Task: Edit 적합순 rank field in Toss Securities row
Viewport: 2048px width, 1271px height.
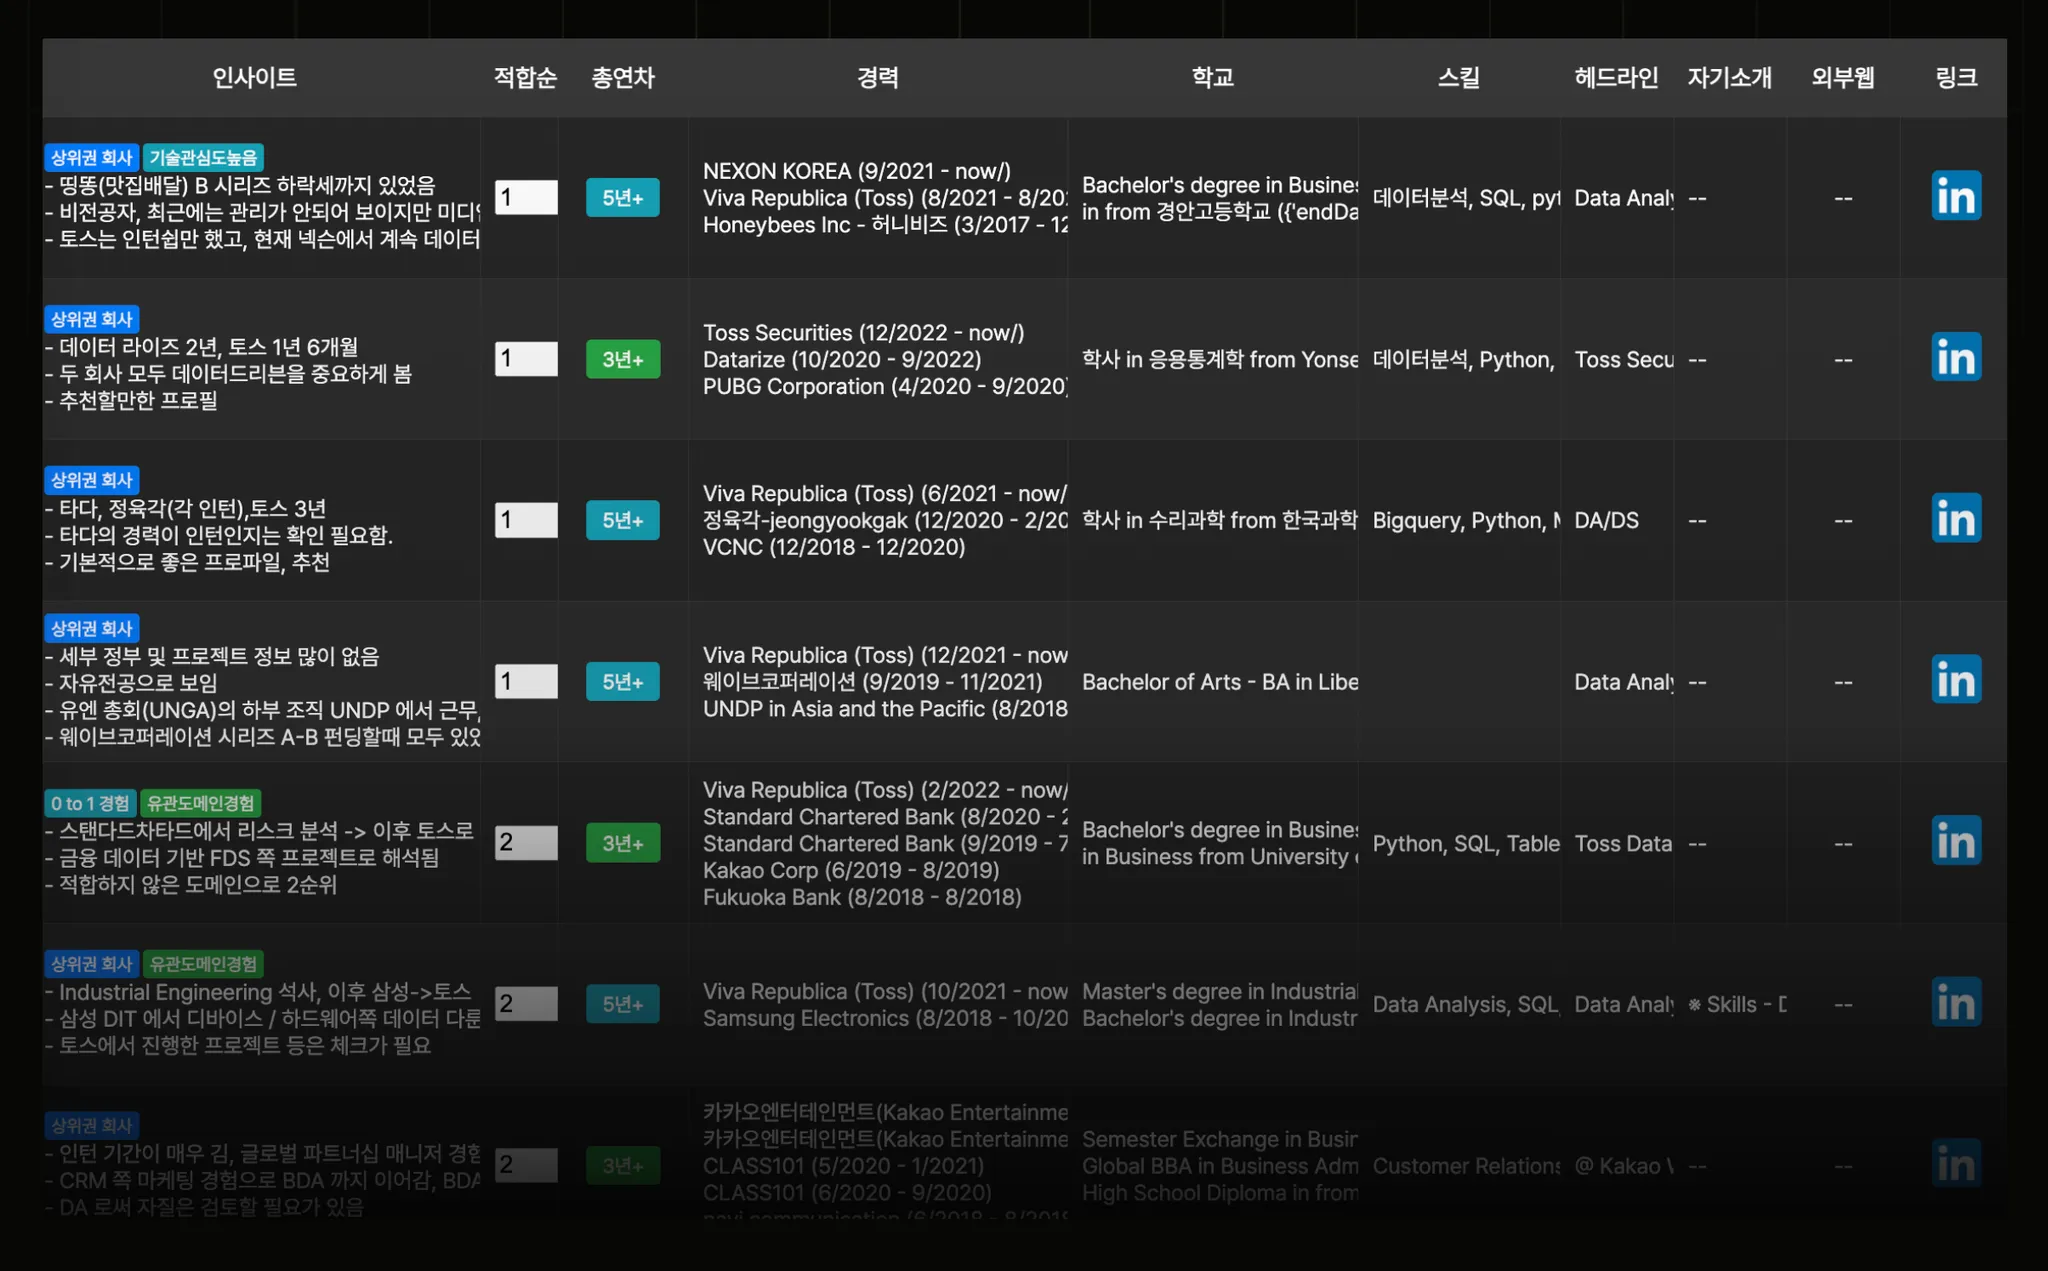Action: tap(526, 358)
